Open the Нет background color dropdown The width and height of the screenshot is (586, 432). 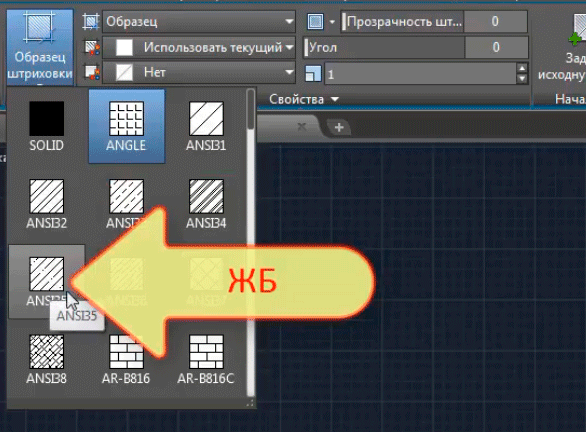[199, 72]
